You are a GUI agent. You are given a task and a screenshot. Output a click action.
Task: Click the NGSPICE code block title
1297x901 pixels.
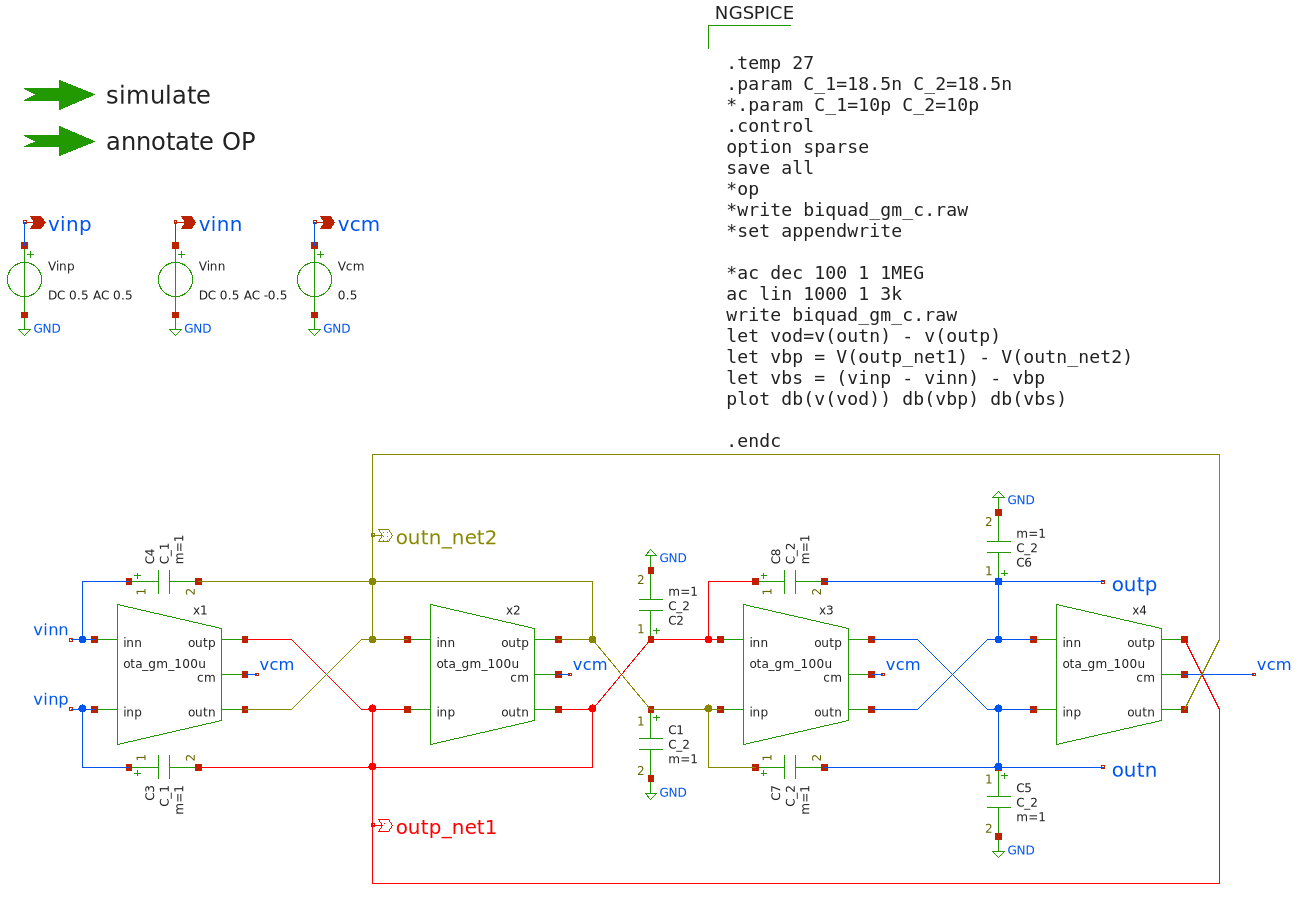click(x=754, y=13)
